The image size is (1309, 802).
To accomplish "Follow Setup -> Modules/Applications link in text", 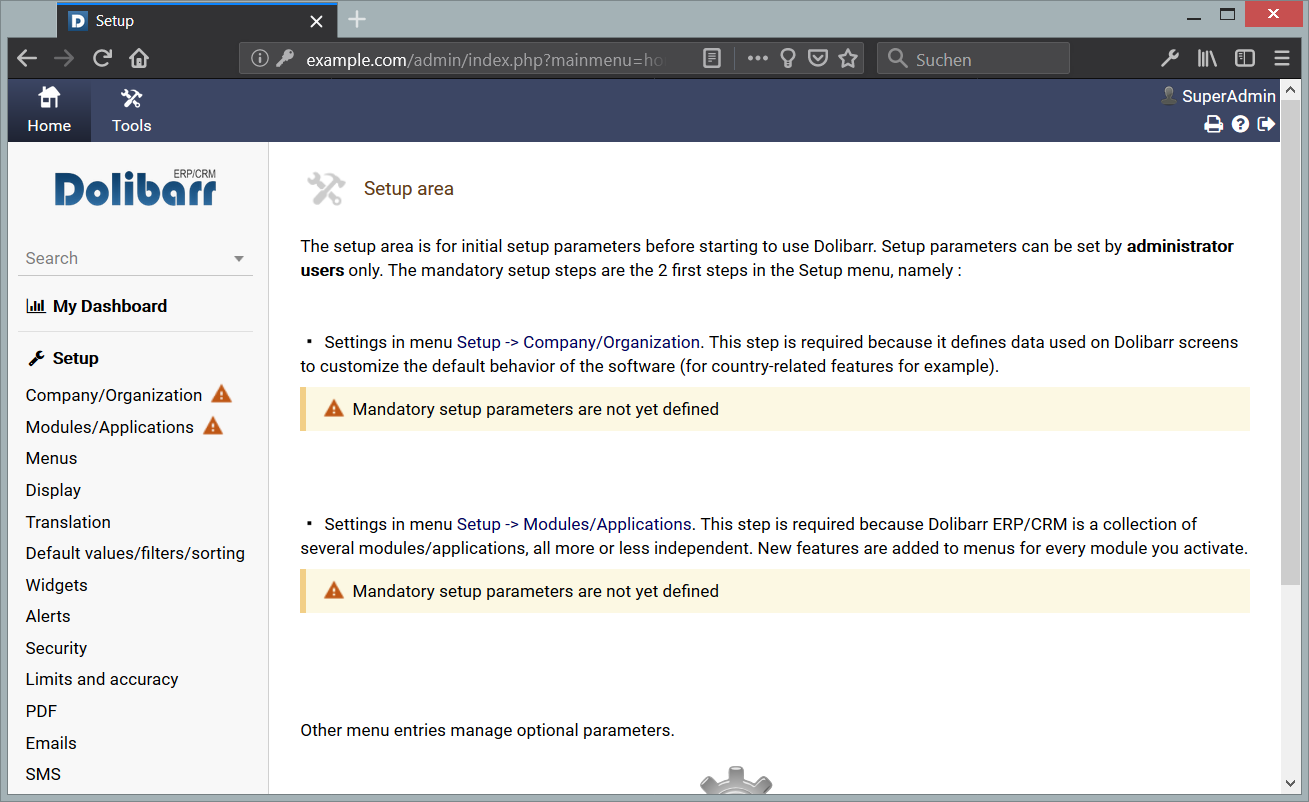I will 574,524.
